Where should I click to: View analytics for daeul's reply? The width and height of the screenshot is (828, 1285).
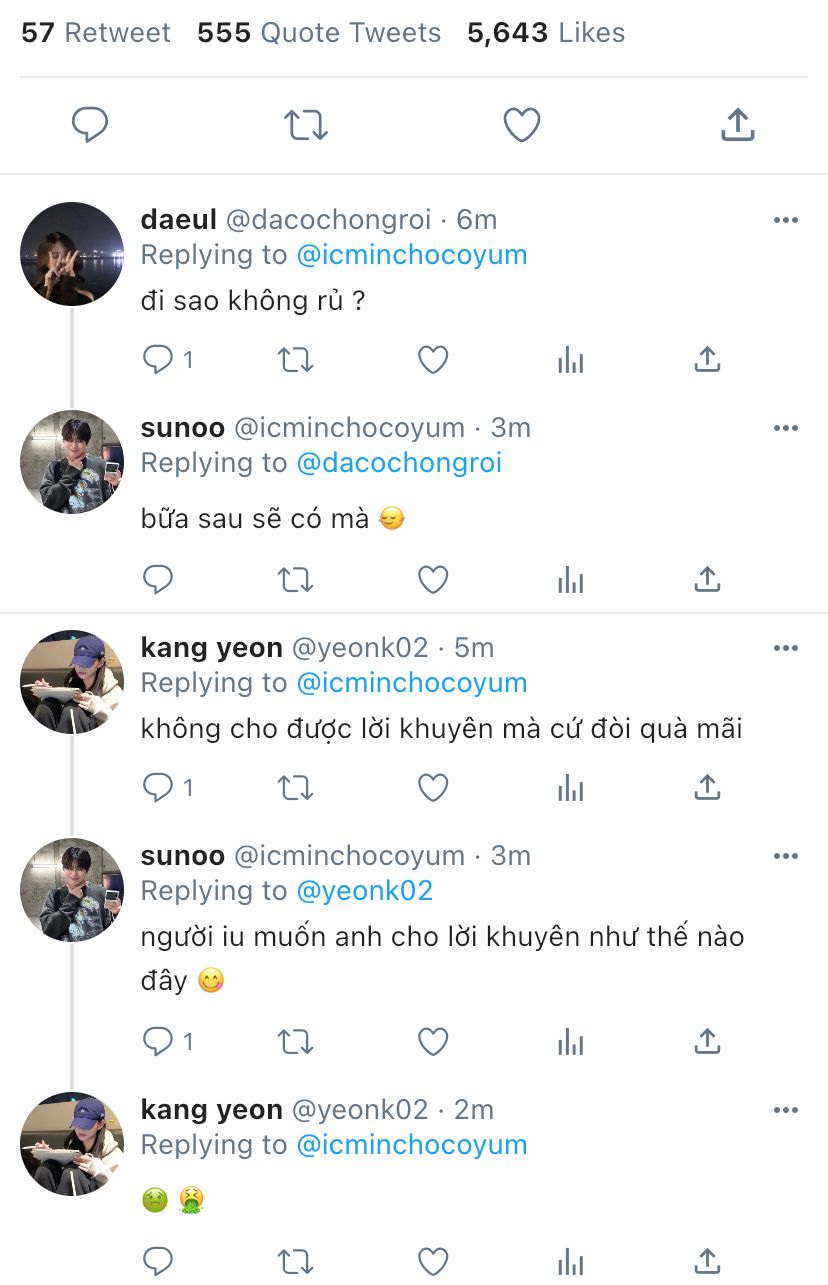(x=570, y=360)
